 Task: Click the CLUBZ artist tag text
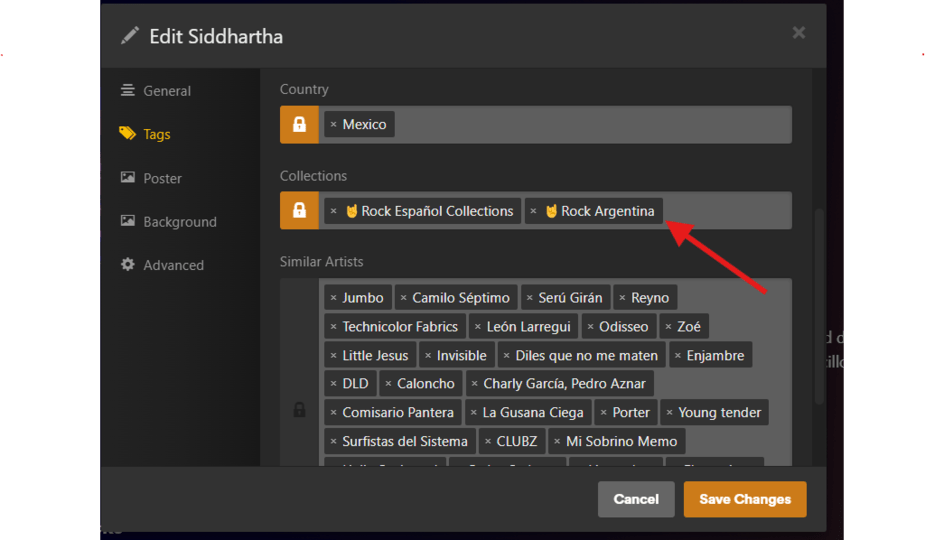pyautogui.click(x=517, y=441)
